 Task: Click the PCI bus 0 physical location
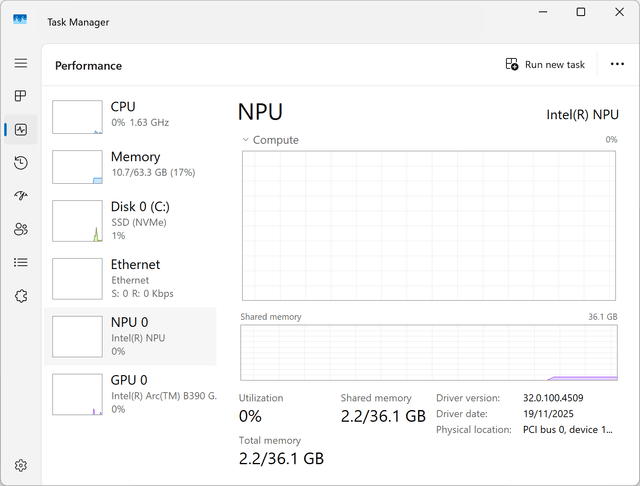pyautogui.click(x=568, y=430)
